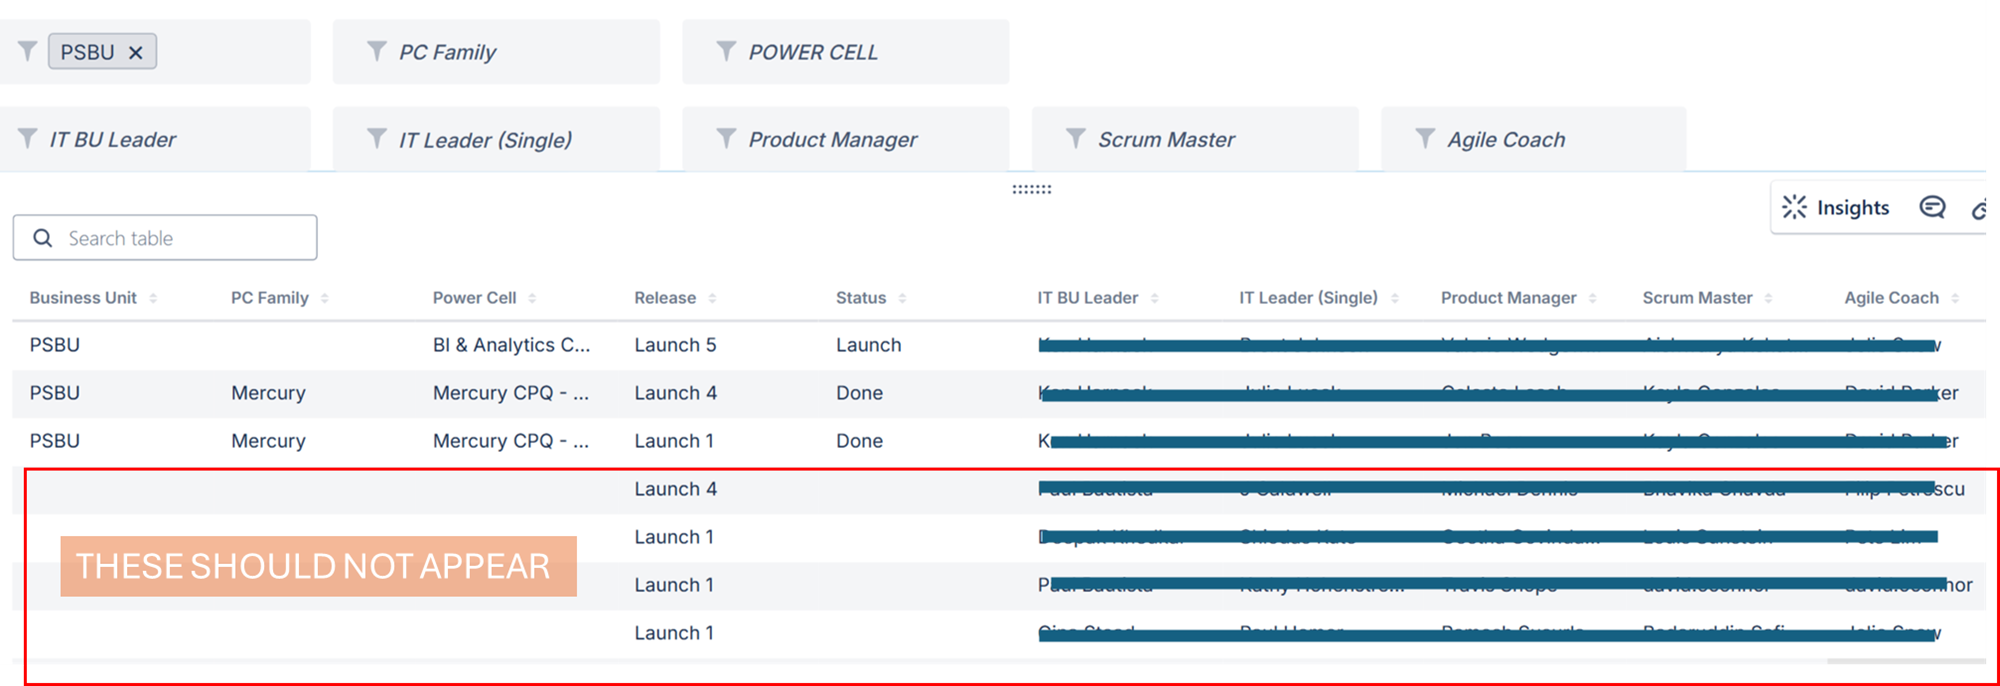Sort by the Release column arrows
This screenshot has width=2000, height=686.
[712, 298]
